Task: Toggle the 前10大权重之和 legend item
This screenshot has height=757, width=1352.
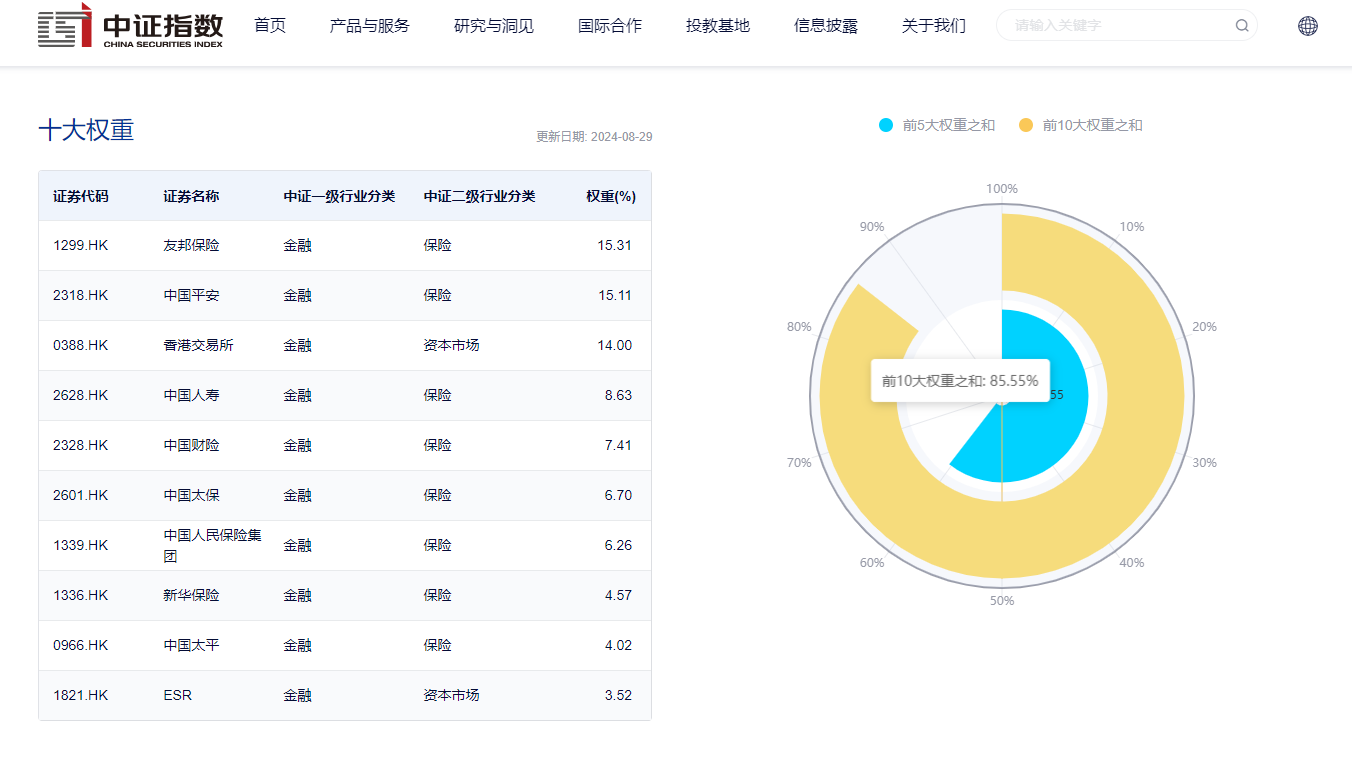Action: [1080, 125]
